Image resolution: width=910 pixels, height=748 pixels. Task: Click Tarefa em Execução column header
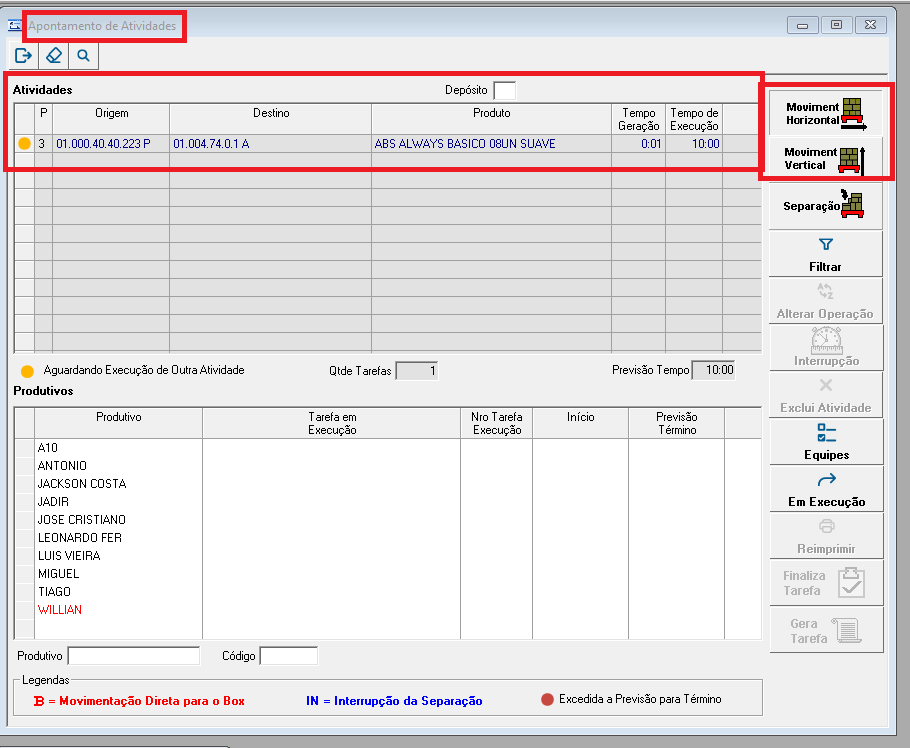331,423
